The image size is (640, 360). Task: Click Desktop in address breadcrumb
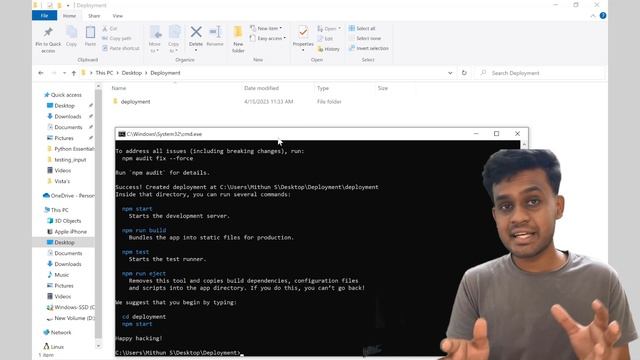131,73
